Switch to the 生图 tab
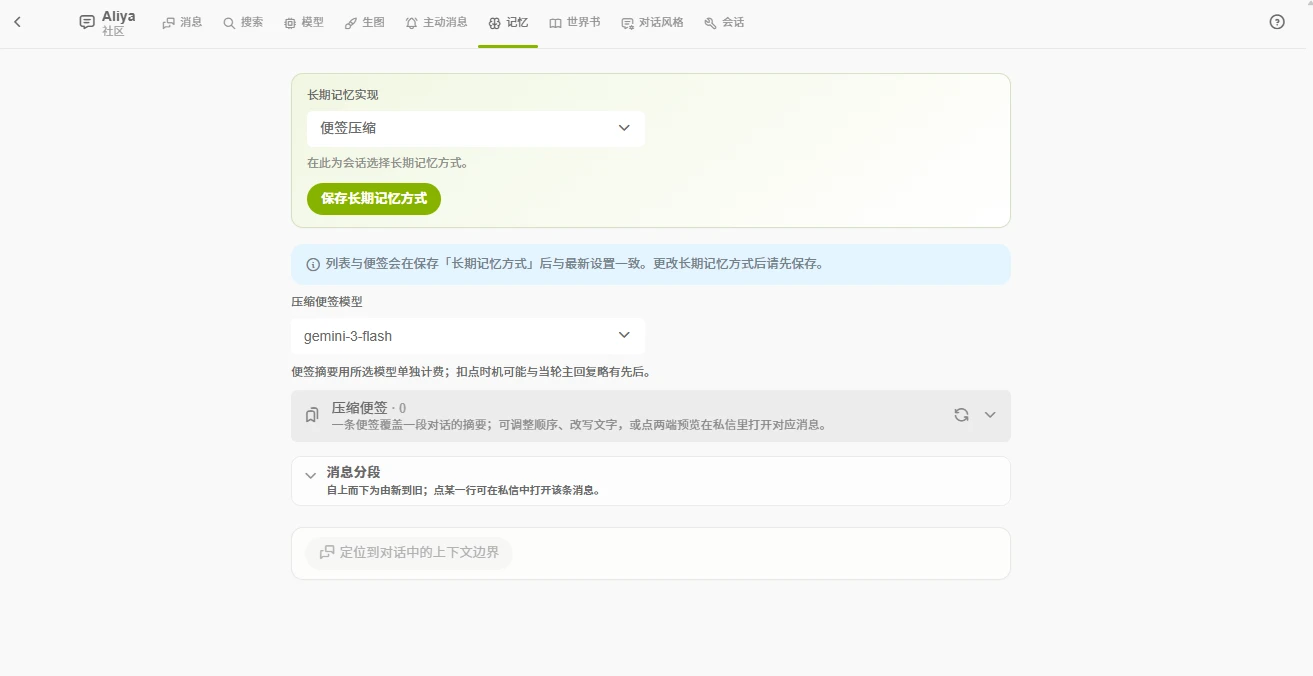This screenshot has width=1313, height=676. click(x=365, y=22)
